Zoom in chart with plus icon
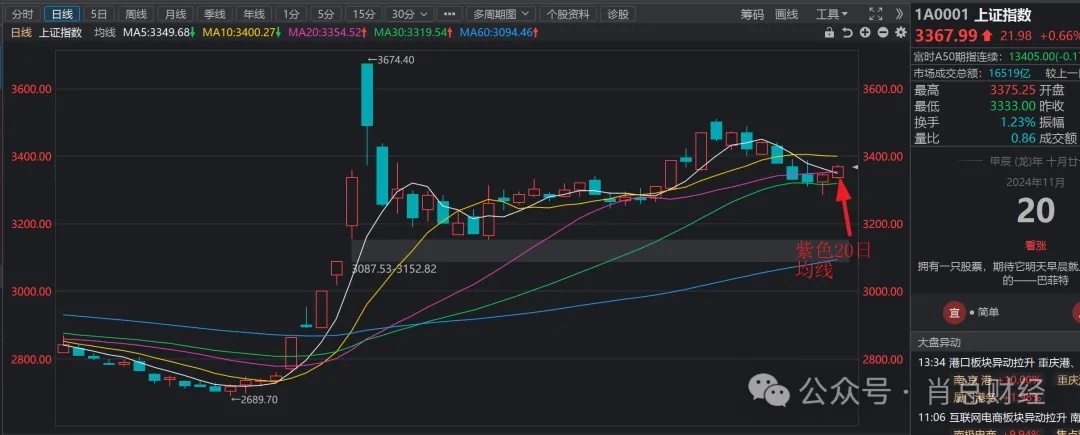The width and height of the screenshot is (1080, 435). pyautogui.click(x=864, y=32)
